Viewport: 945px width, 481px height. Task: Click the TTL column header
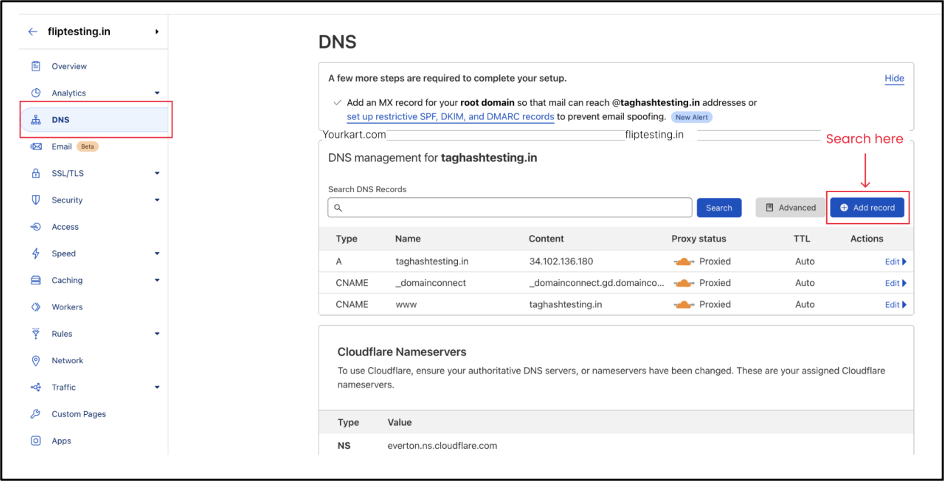pos(802,239)
